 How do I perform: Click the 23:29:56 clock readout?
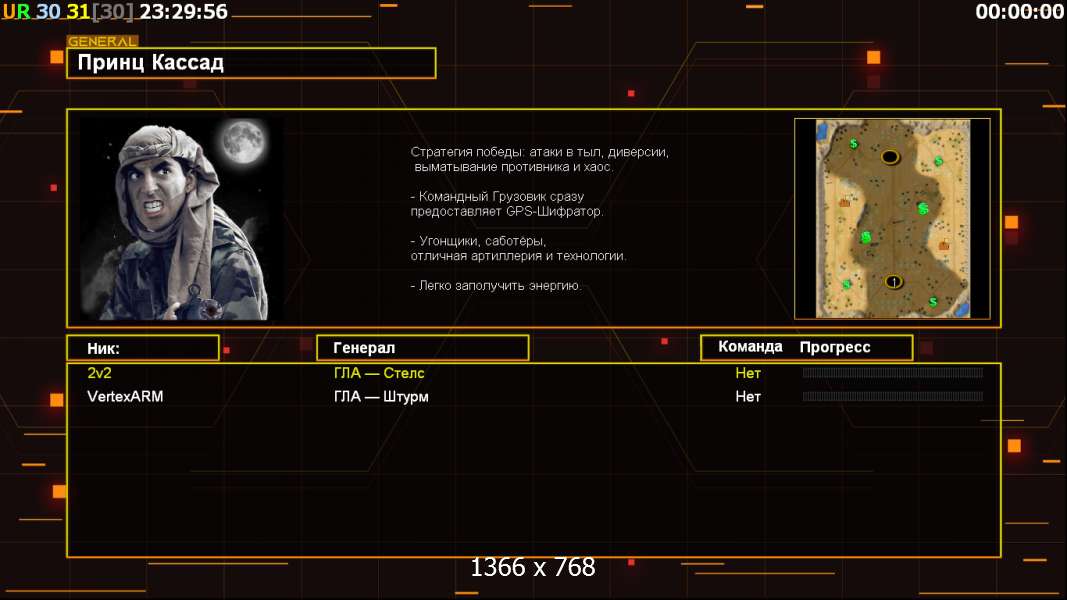pyautogui.click(x=184, y=12)
